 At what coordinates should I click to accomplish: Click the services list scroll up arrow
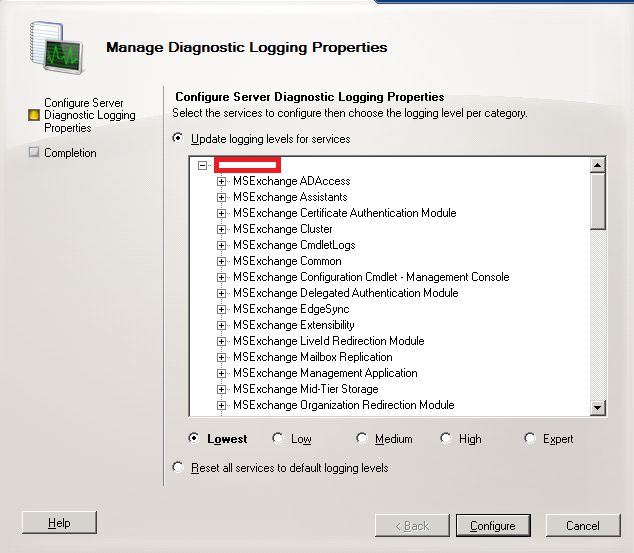[x=597, y=165]
